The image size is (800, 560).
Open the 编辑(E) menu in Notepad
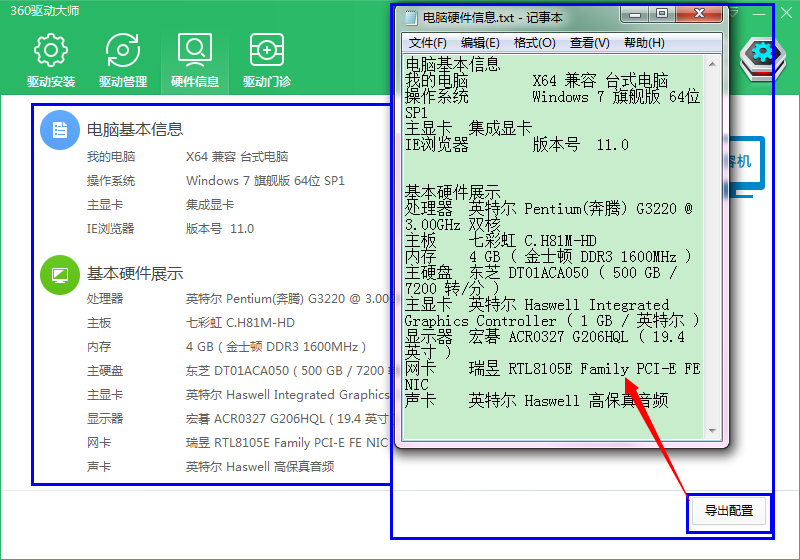(480, 43)
